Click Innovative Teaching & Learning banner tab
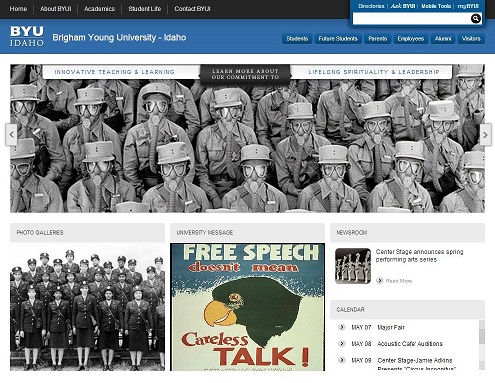Viewport: 495px width, 383px height. (114, 72)
